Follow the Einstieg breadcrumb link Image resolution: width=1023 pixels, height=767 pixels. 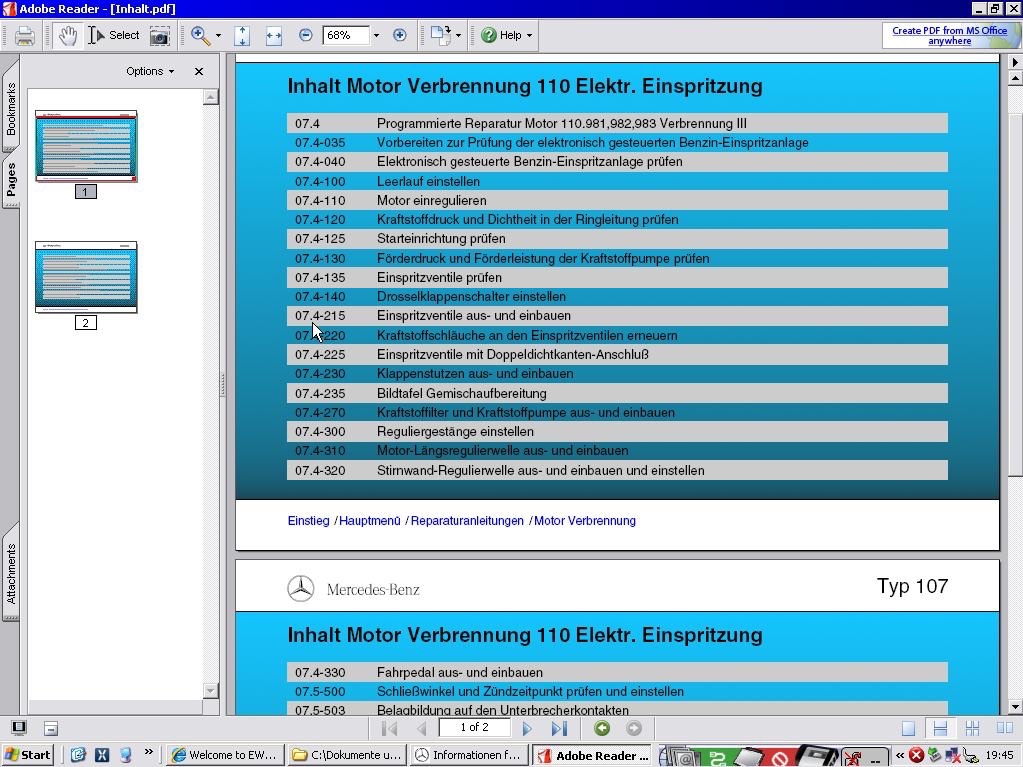[x=309, y=520]
